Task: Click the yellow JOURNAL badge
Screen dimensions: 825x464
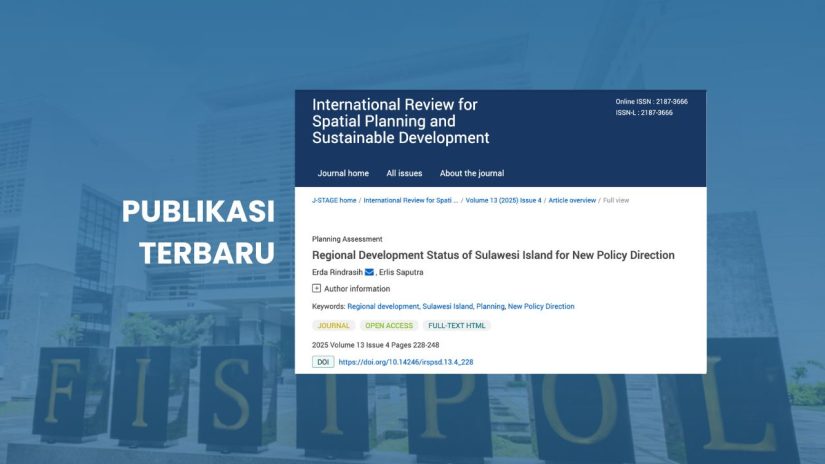Action: [334, 325]
